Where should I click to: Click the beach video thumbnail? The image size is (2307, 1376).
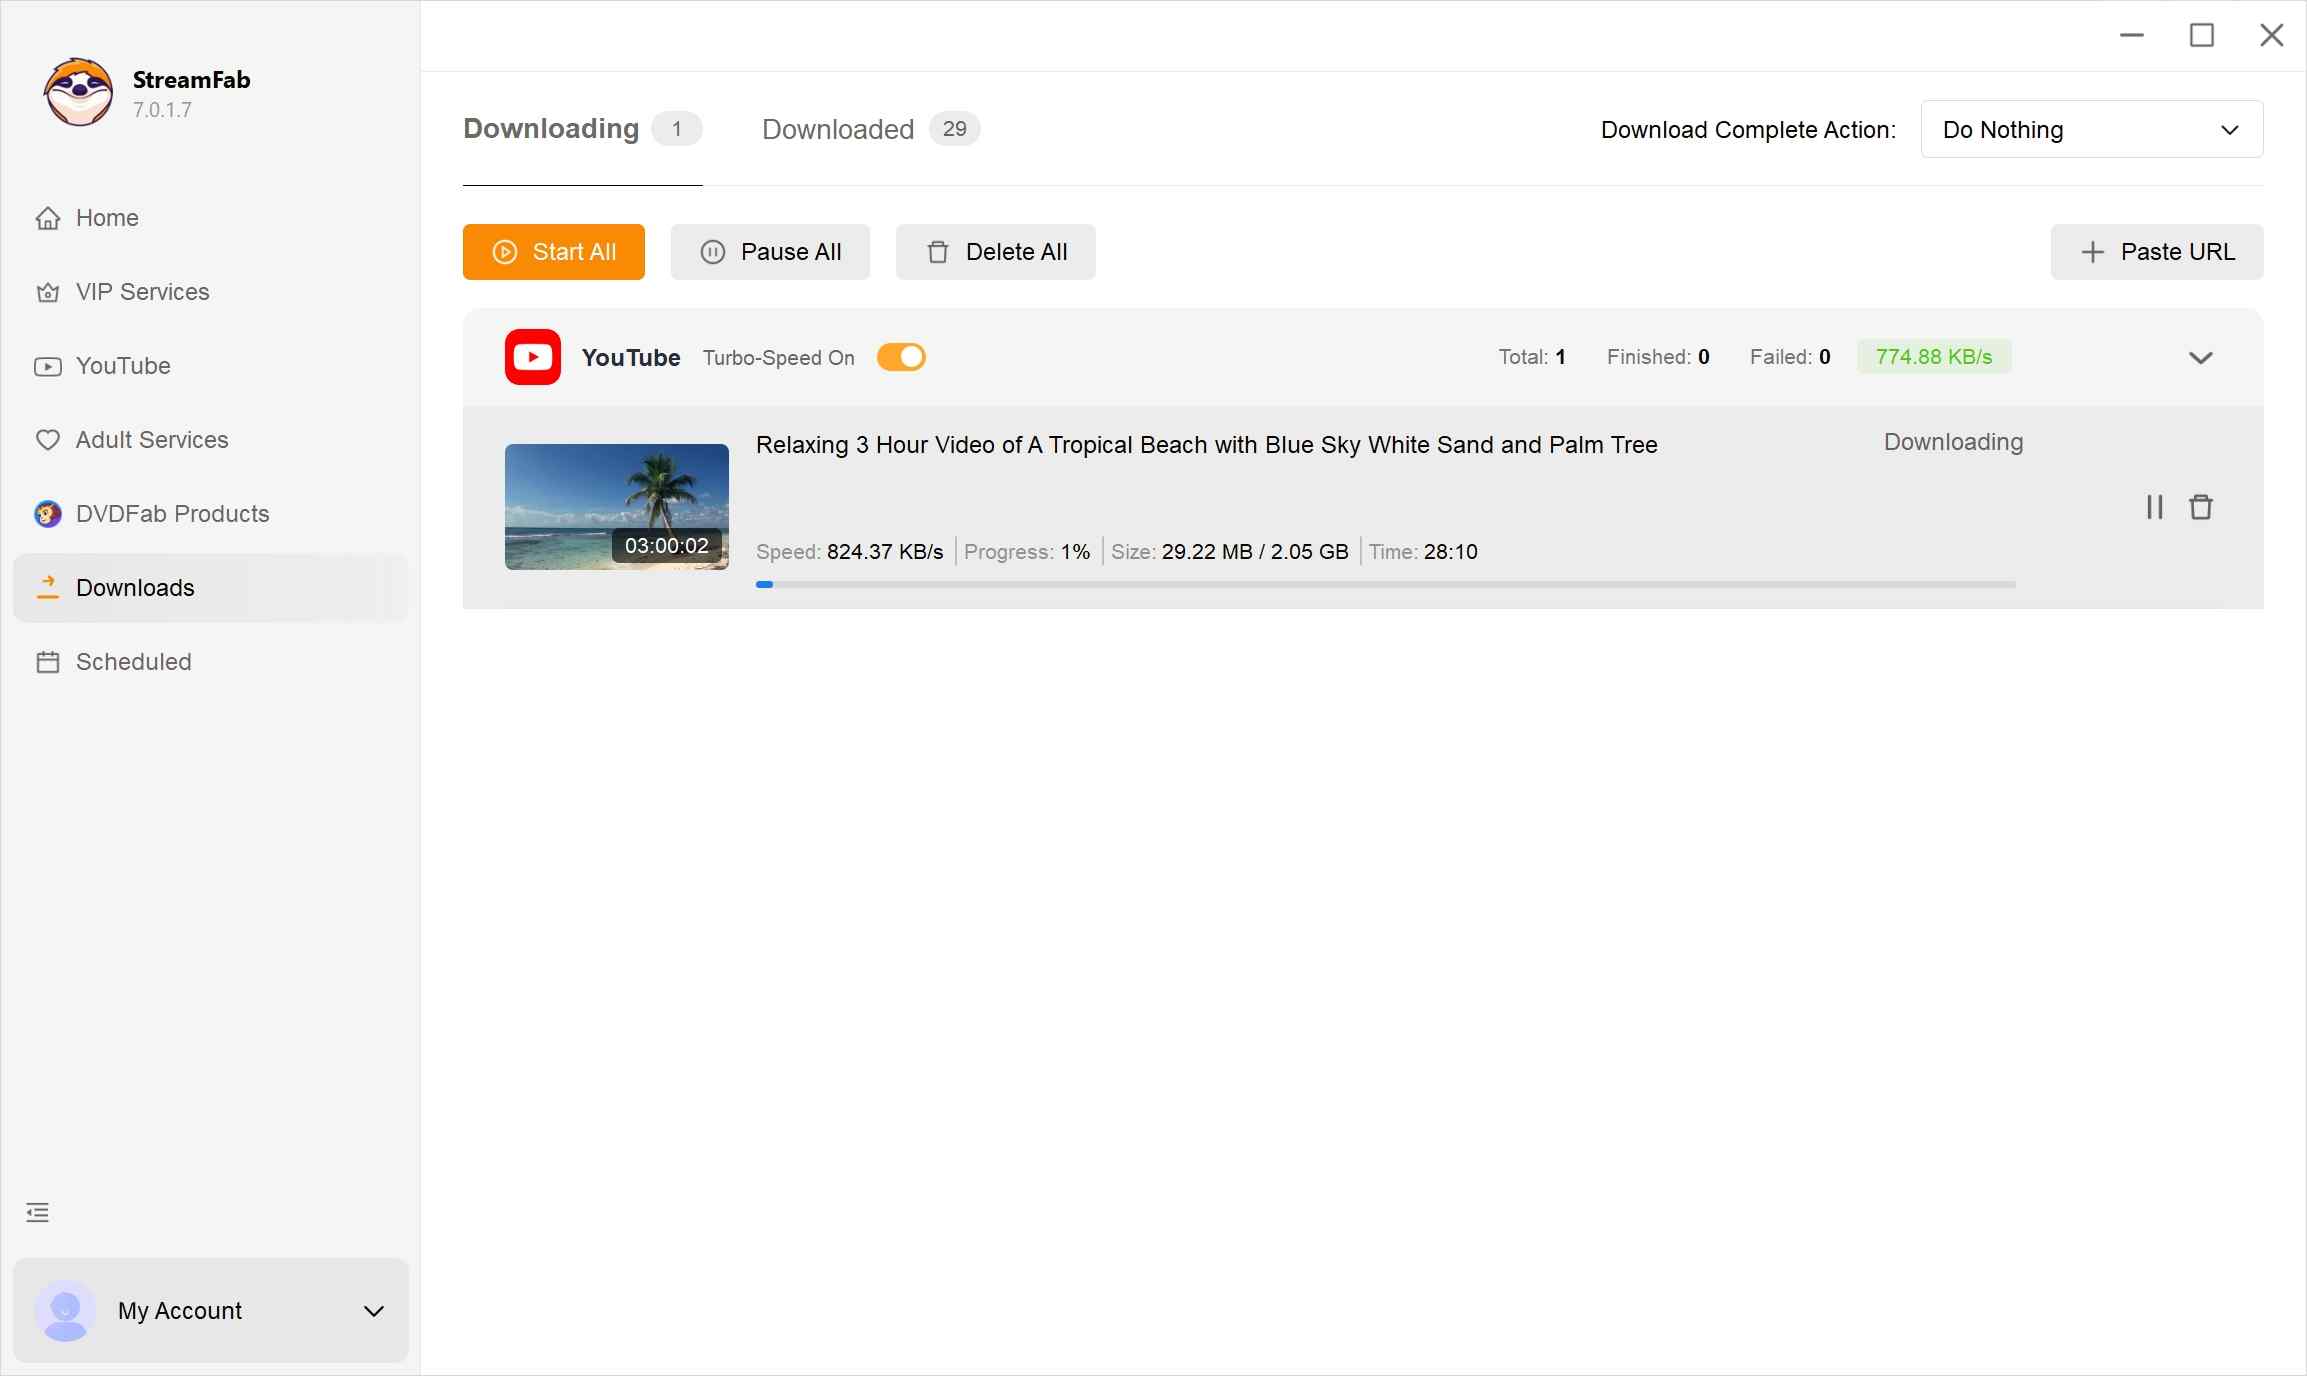click(x=616, y=507)
